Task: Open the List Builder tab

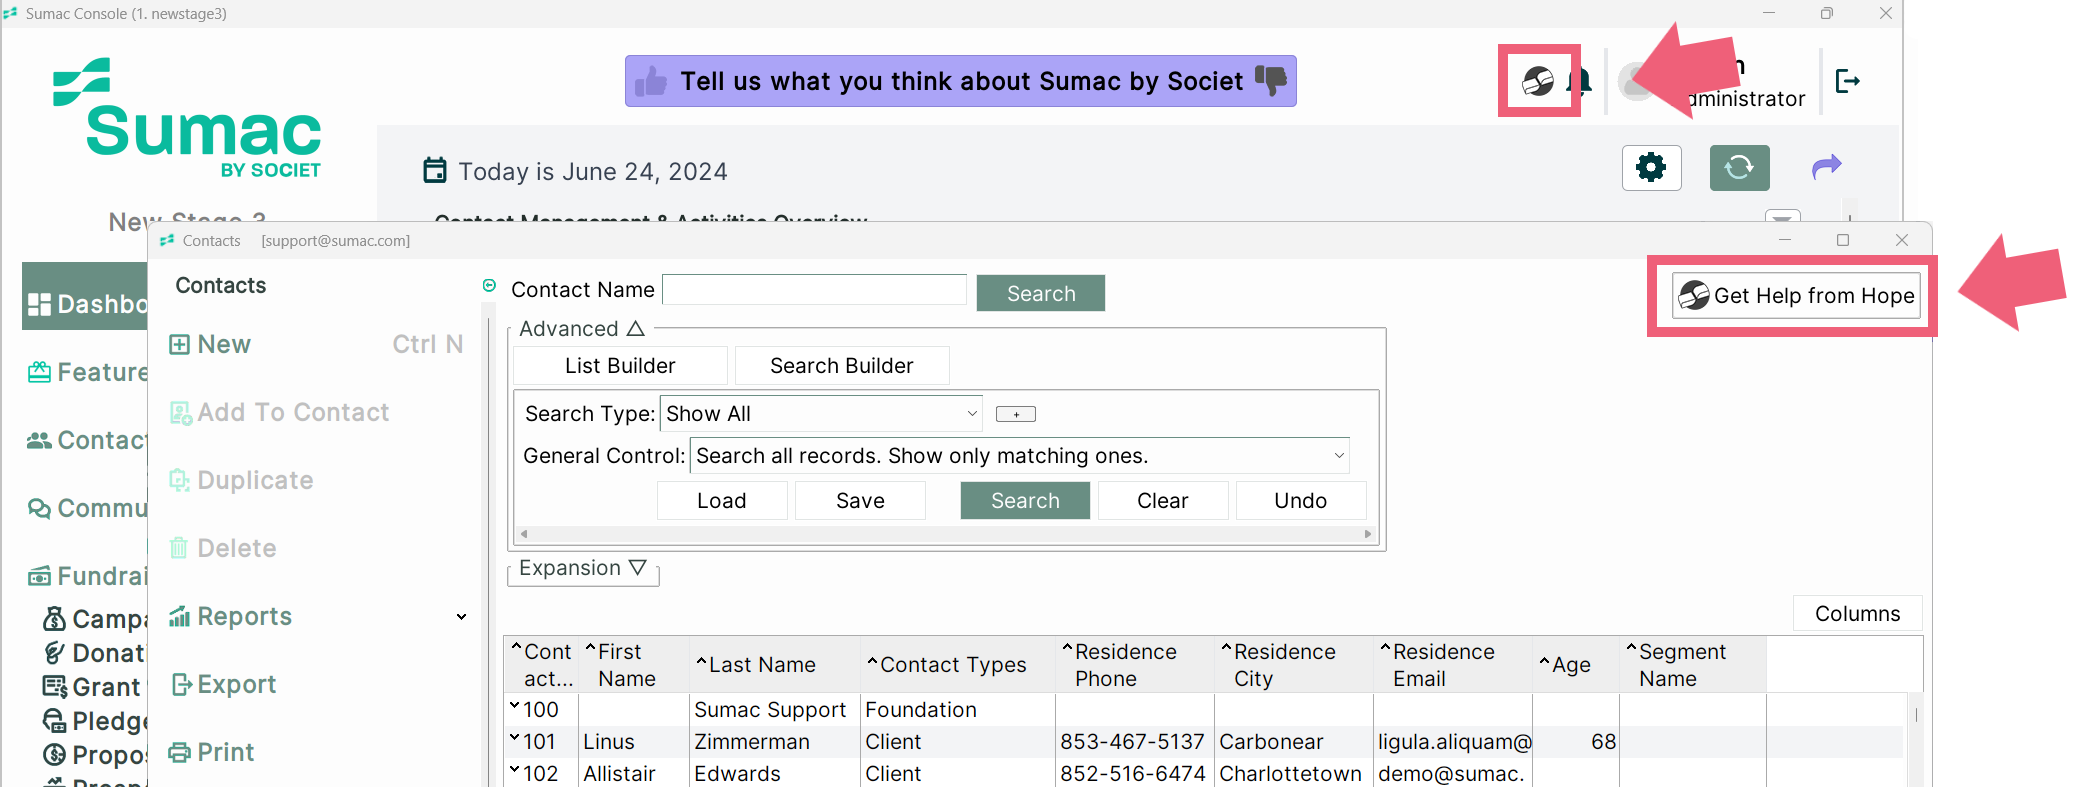Action: click(620, 366)
